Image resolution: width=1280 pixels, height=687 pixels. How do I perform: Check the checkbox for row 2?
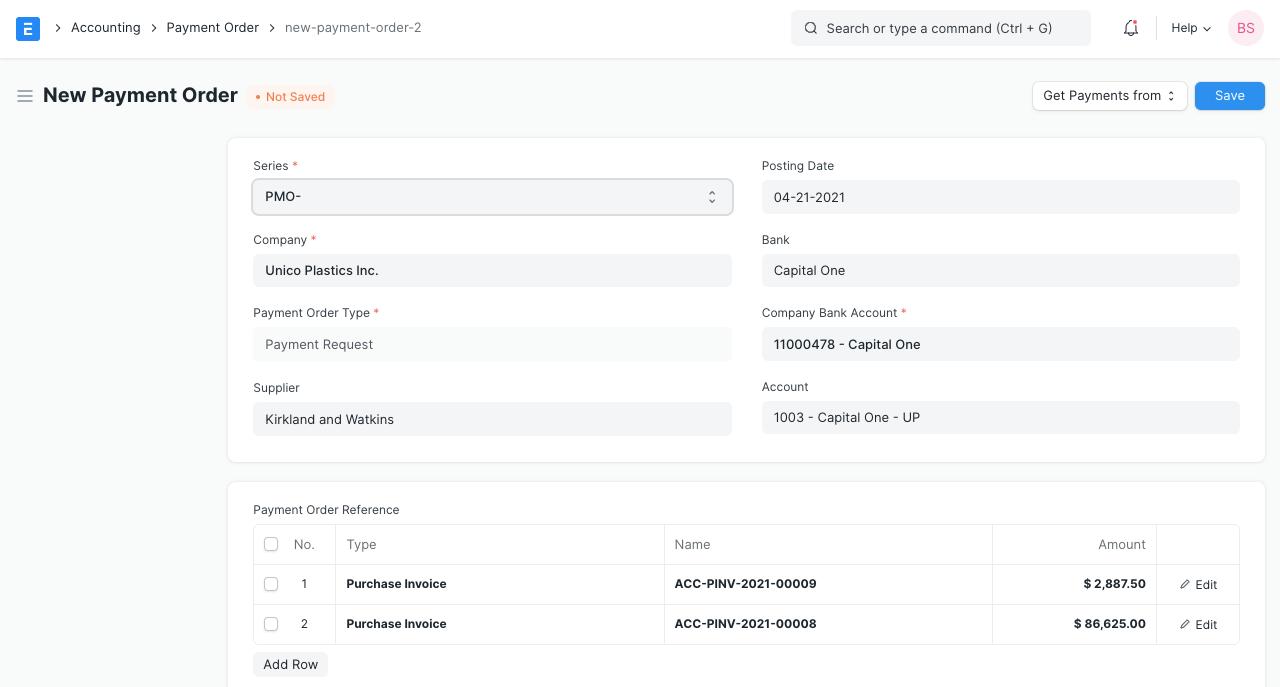click(x=271, y=624)
